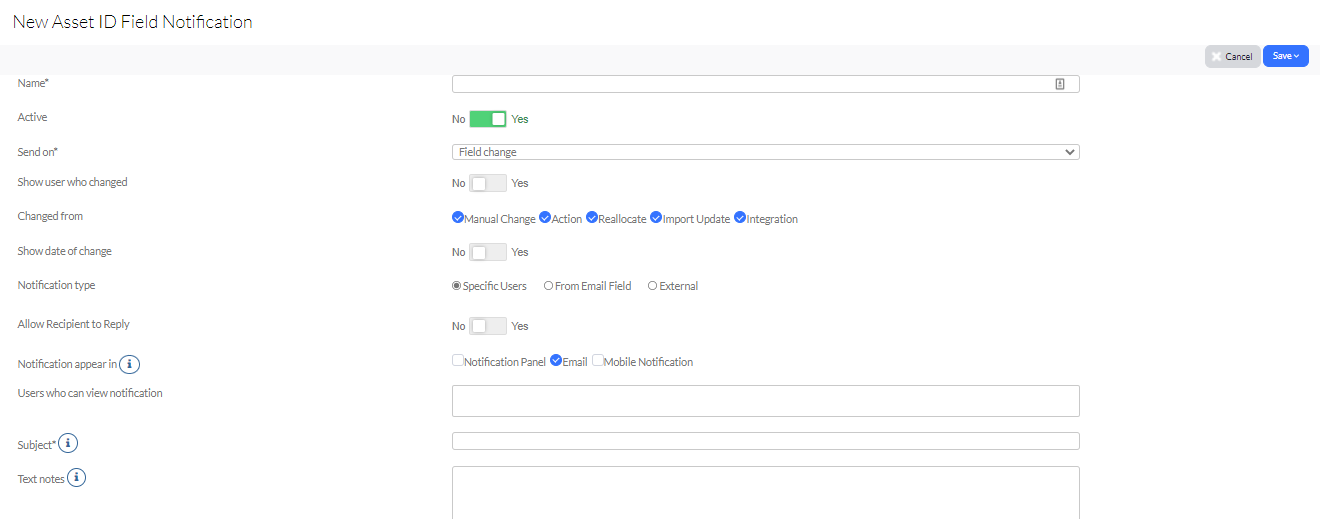
Task: Check the Notification Panel checkbox
Action: [458, 361]
